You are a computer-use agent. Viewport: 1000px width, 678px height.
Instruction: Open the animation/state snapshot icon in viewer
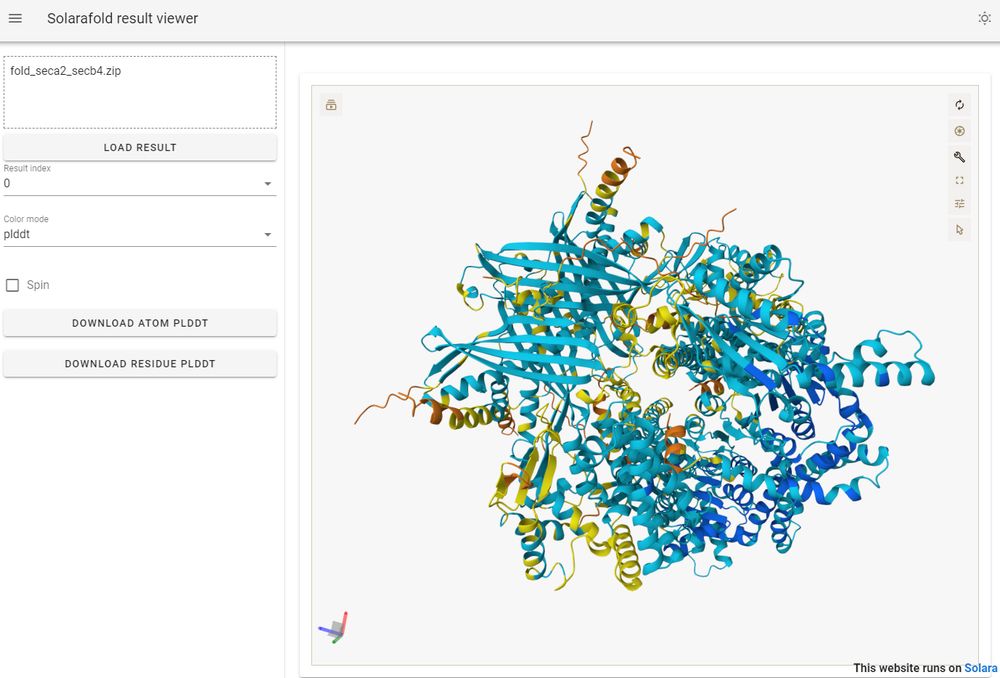pos(331,105)
